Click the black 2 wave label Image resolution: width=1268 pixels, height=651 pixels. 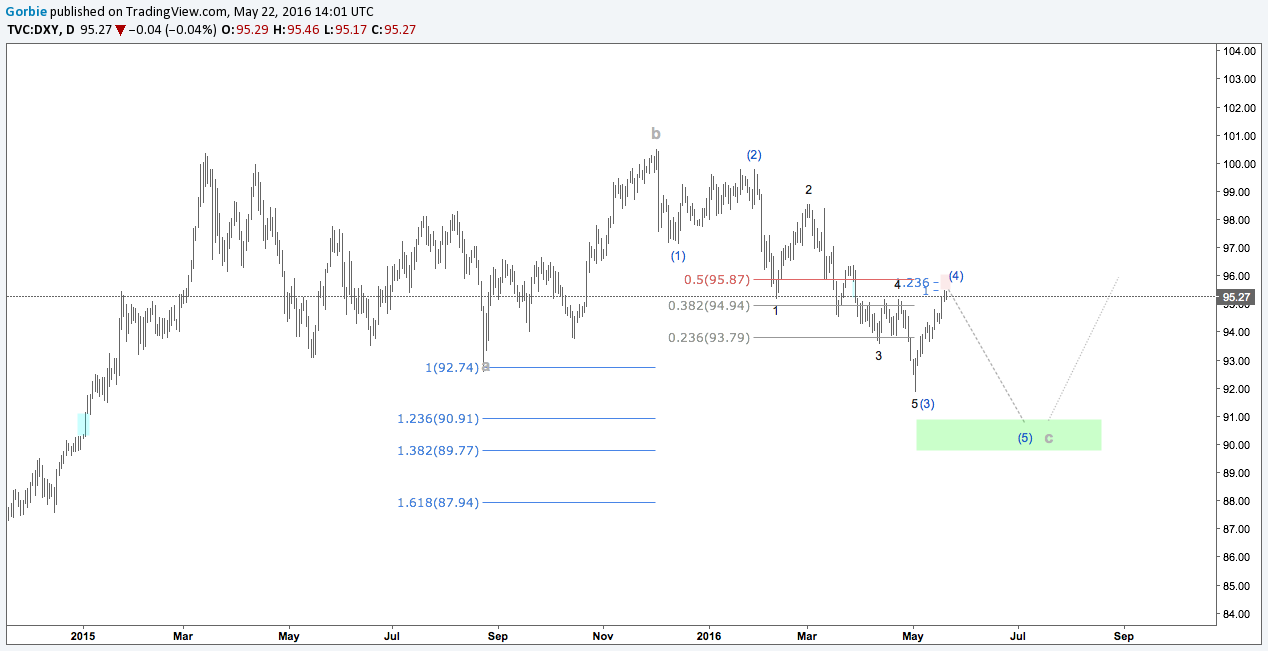tap(808, 189)
